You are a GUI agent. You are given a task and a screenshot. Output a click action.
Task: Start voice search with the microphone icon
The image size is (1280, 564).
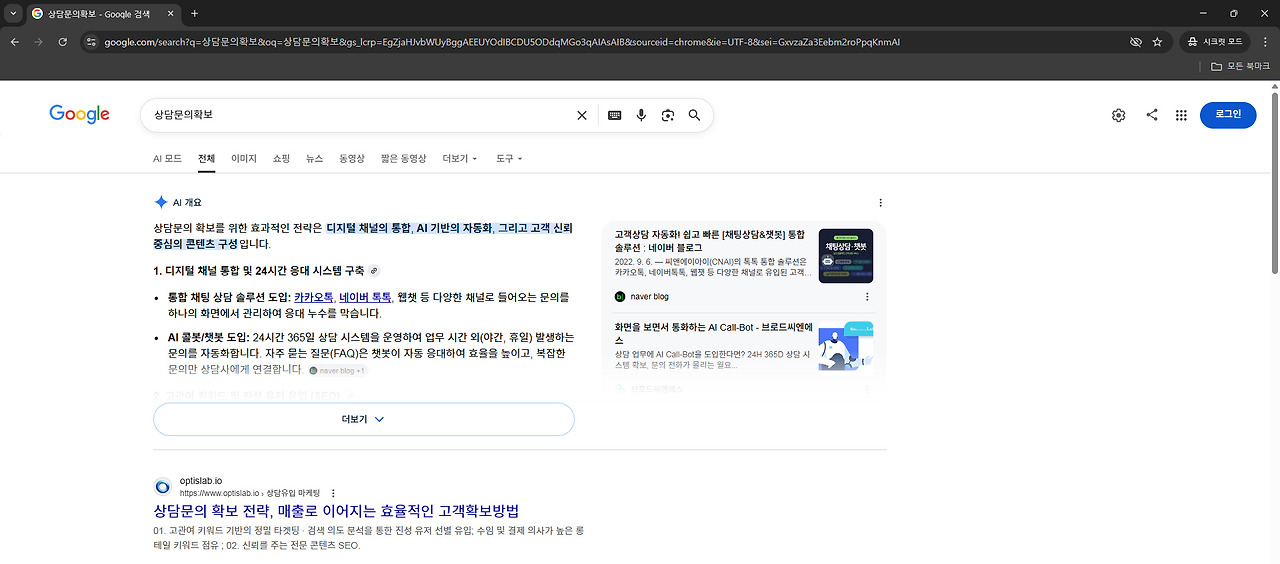point(642,115)
